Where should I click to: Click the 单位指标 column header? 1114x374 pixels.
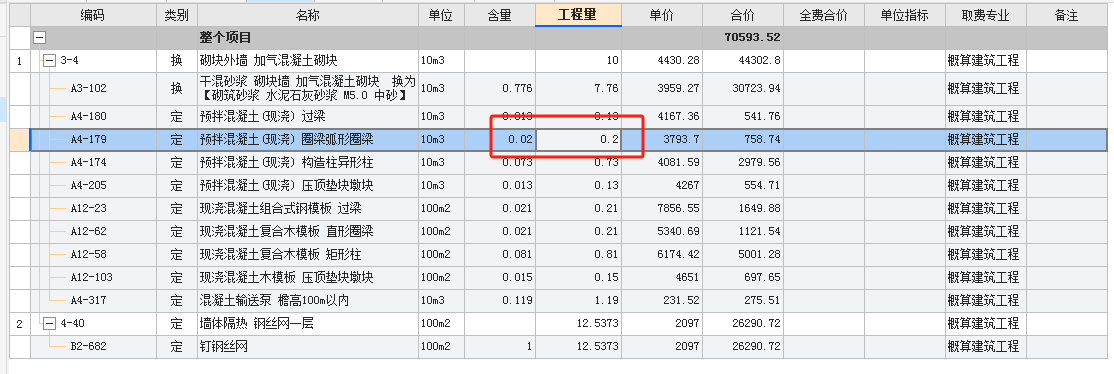tap(904, 15)
